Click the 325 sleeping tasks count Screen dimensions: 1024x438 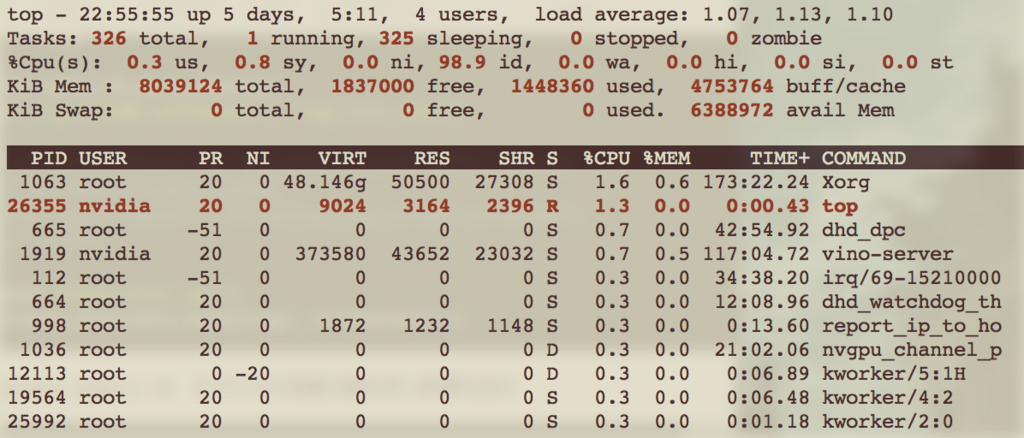[x=396, y=39]
